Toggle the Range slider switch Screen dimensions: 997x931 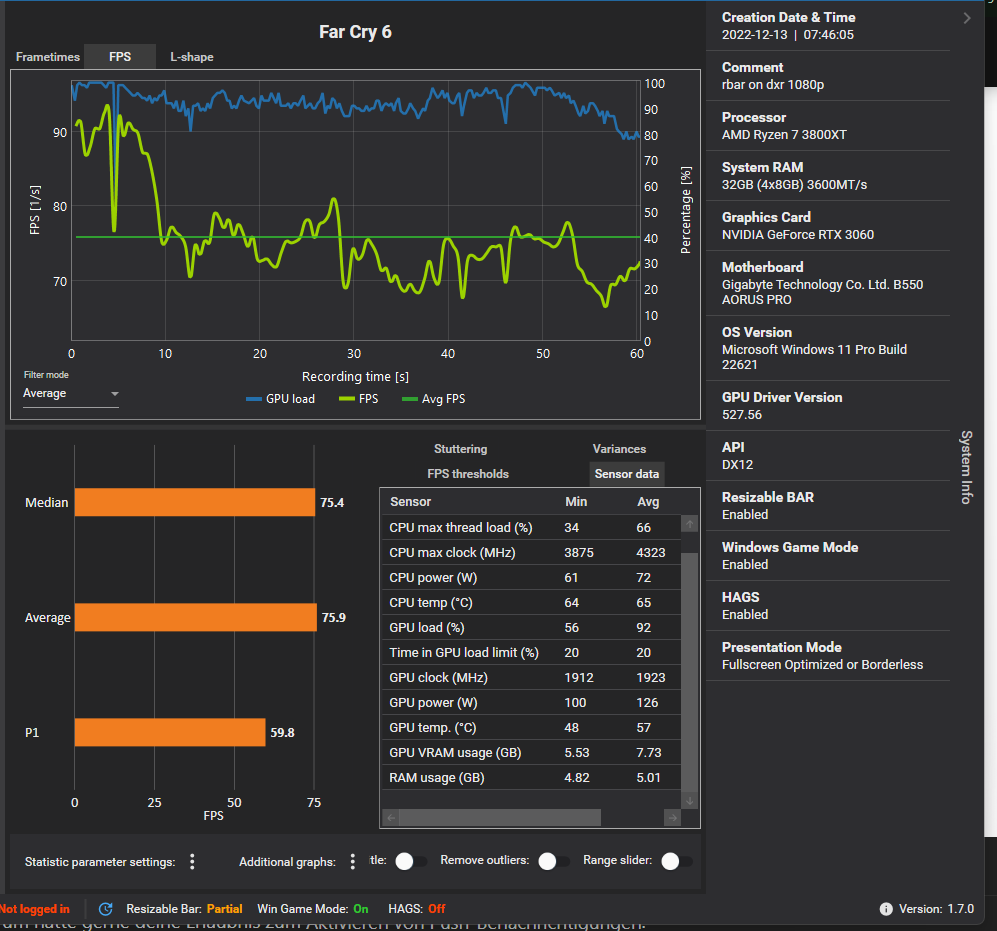pos(677,861)
